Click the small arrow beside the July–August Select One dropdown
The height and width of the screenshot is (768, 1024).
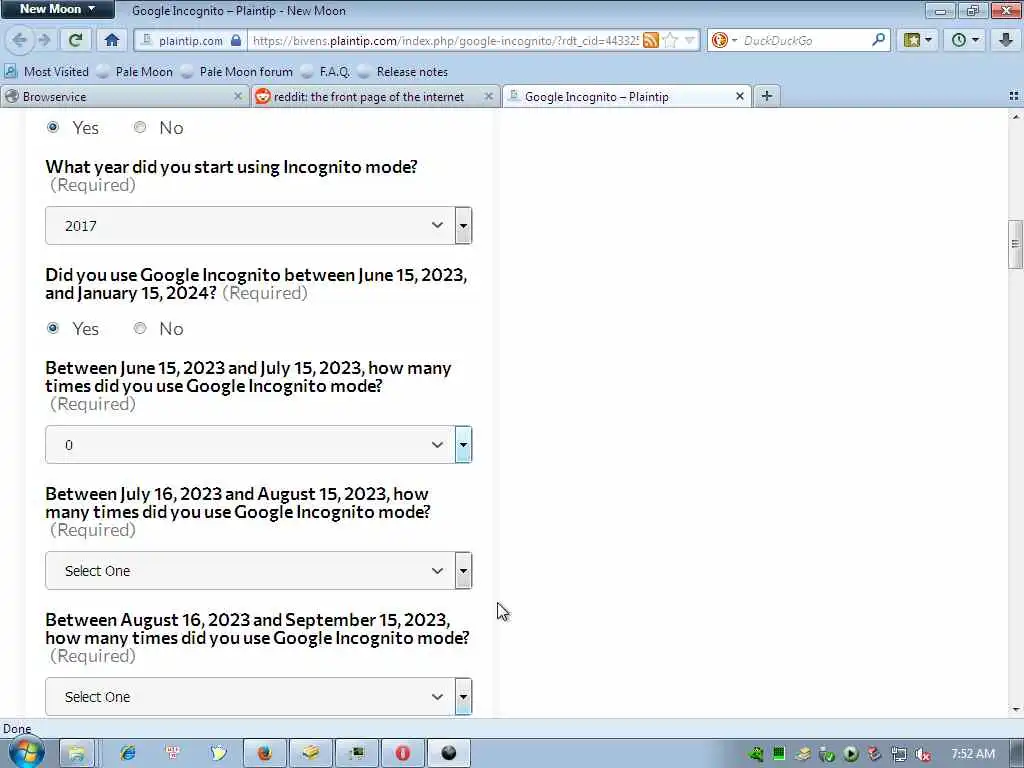463,571
